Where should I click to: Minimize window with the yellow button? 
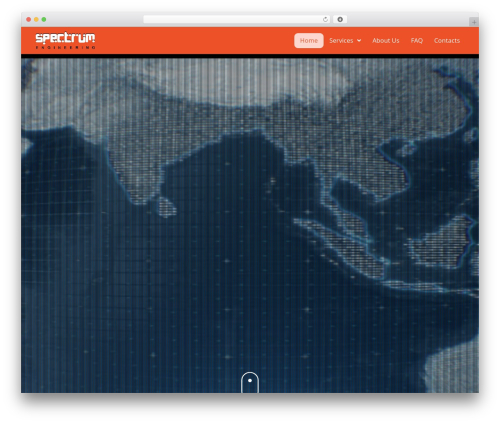[x=36, y=19]
